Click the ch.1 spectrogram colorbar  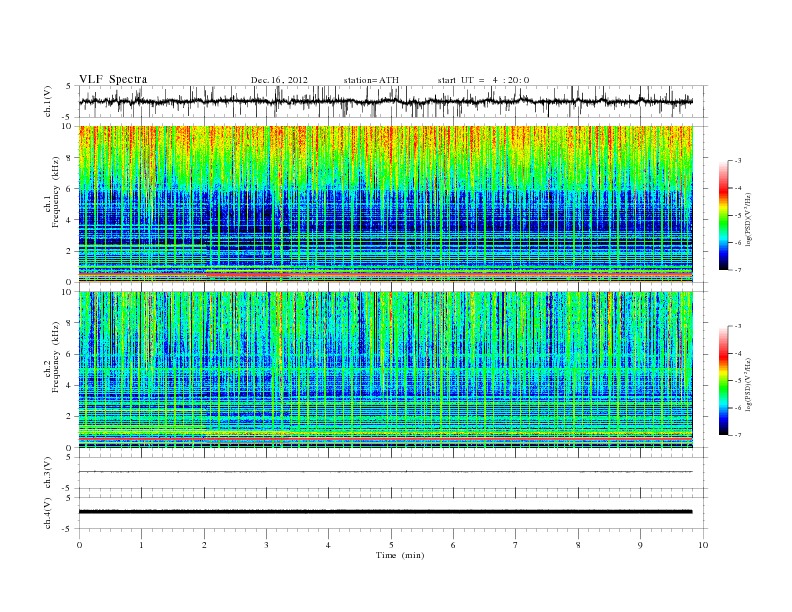pos(724,215)
